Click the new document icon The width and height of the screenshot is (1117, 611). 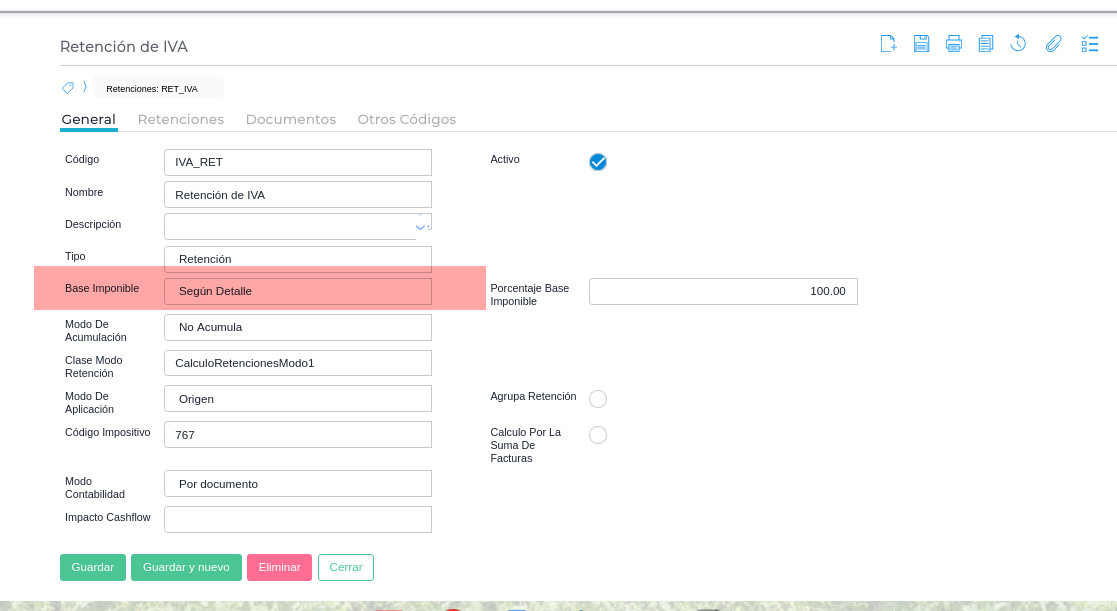pyautogui.click(x=888, y=43)
